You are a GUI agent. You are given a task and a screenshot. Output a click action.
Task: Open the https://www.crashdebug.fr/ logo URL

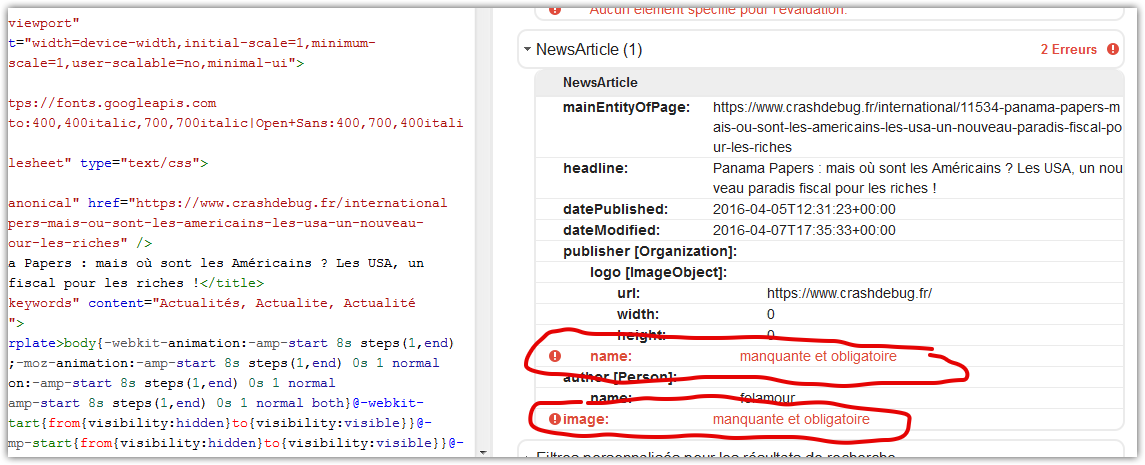pyautogui.click(x=849, y=294)
